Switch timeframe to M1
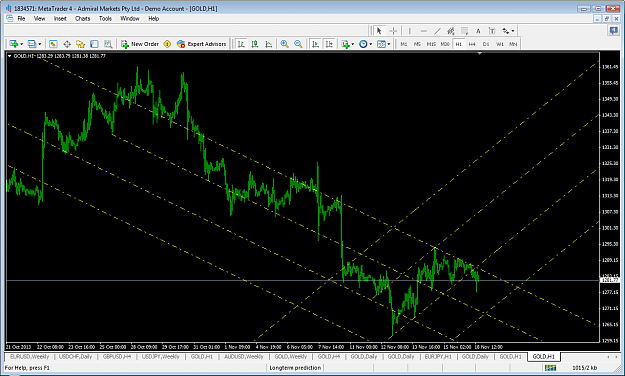 (404, 44)
